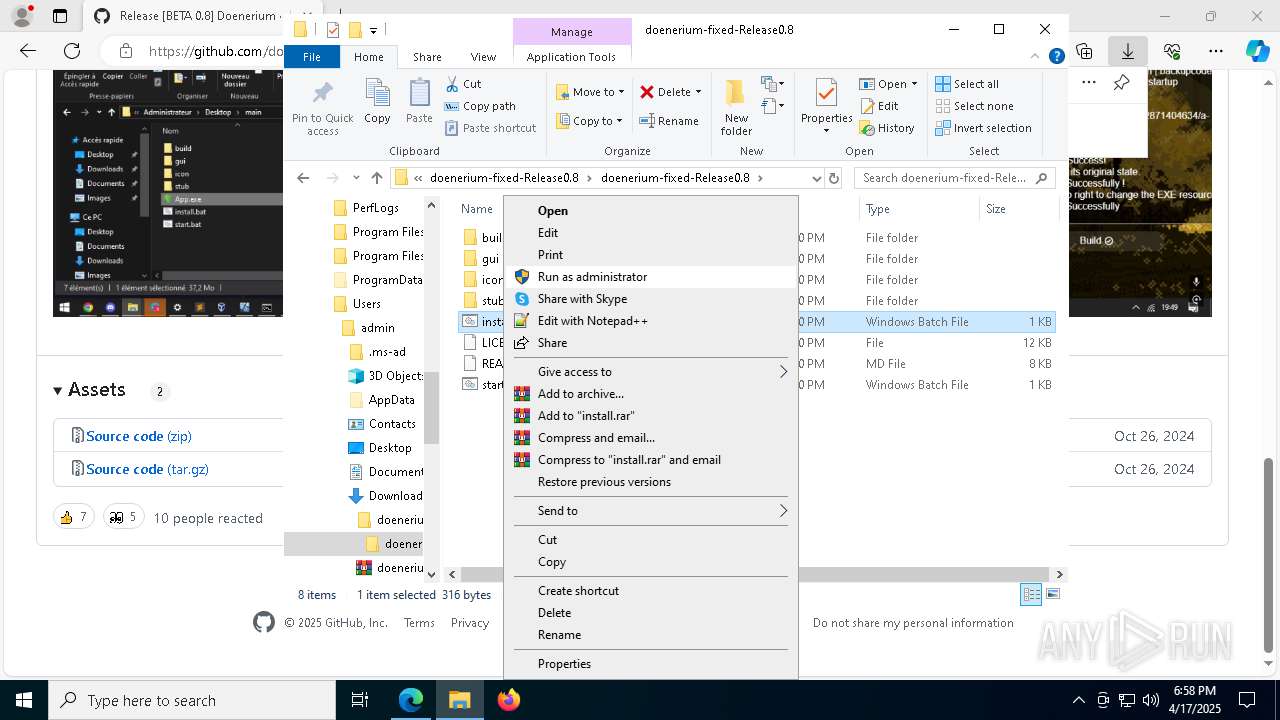
Task: Open the Move to dropdown
Action: [x=590, y=92]
